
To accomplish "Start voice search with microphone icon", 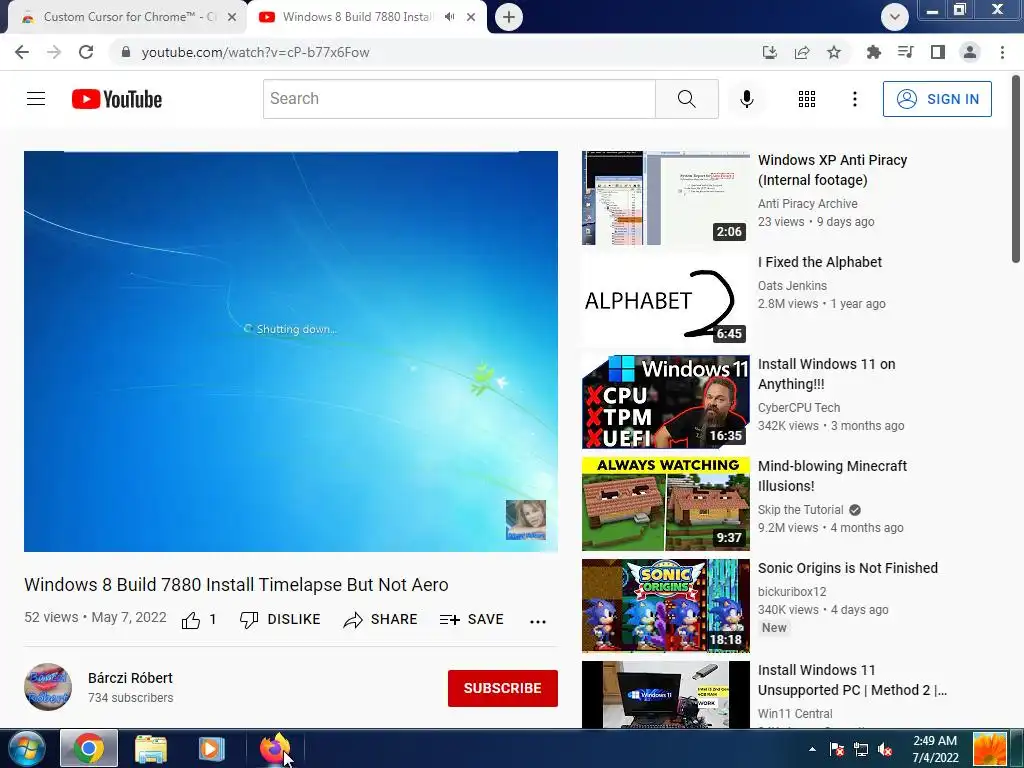I will 746,99.
